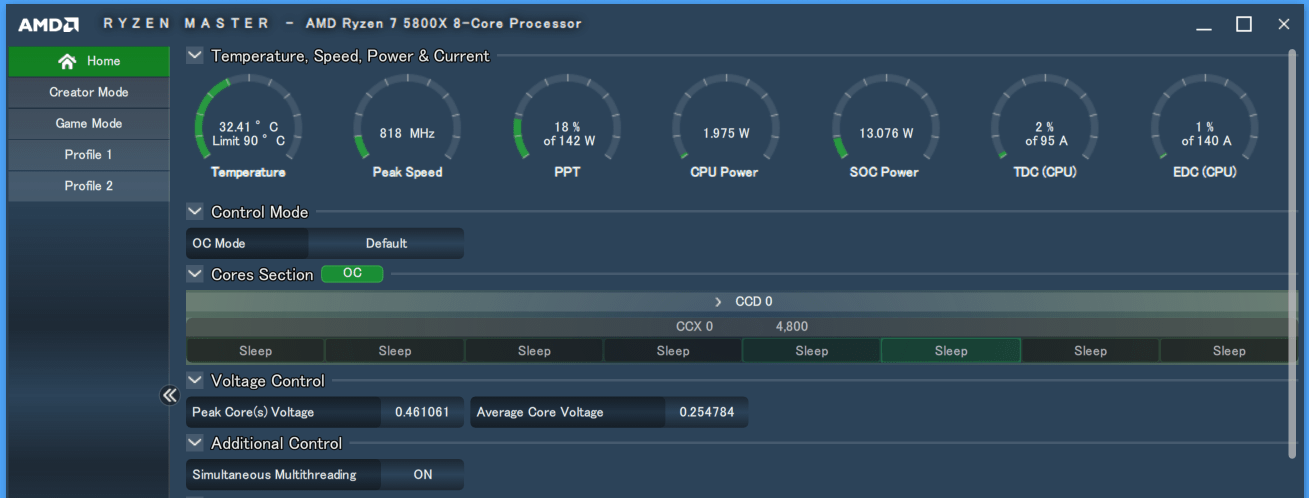Select Profile 1
Image resolution: width=1309 pixels, height=498 pixels.
pyautogui.click(x=89, y=155)
